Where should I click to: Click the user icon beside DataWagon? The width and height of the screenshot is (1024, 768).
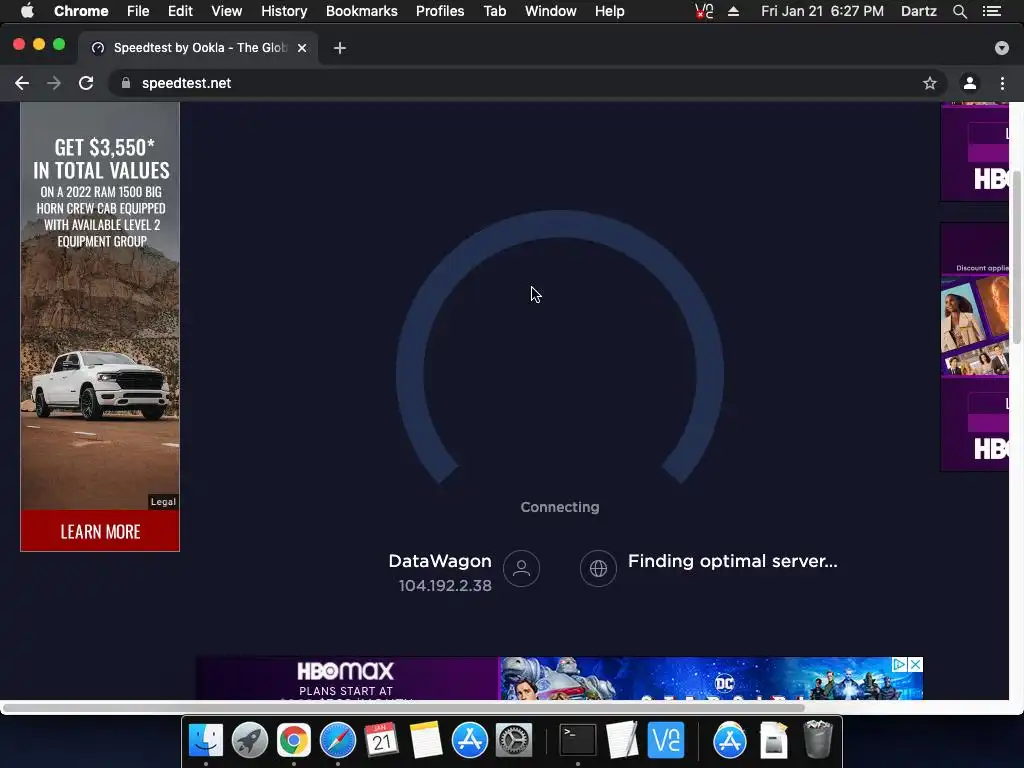tap(521, 568)
